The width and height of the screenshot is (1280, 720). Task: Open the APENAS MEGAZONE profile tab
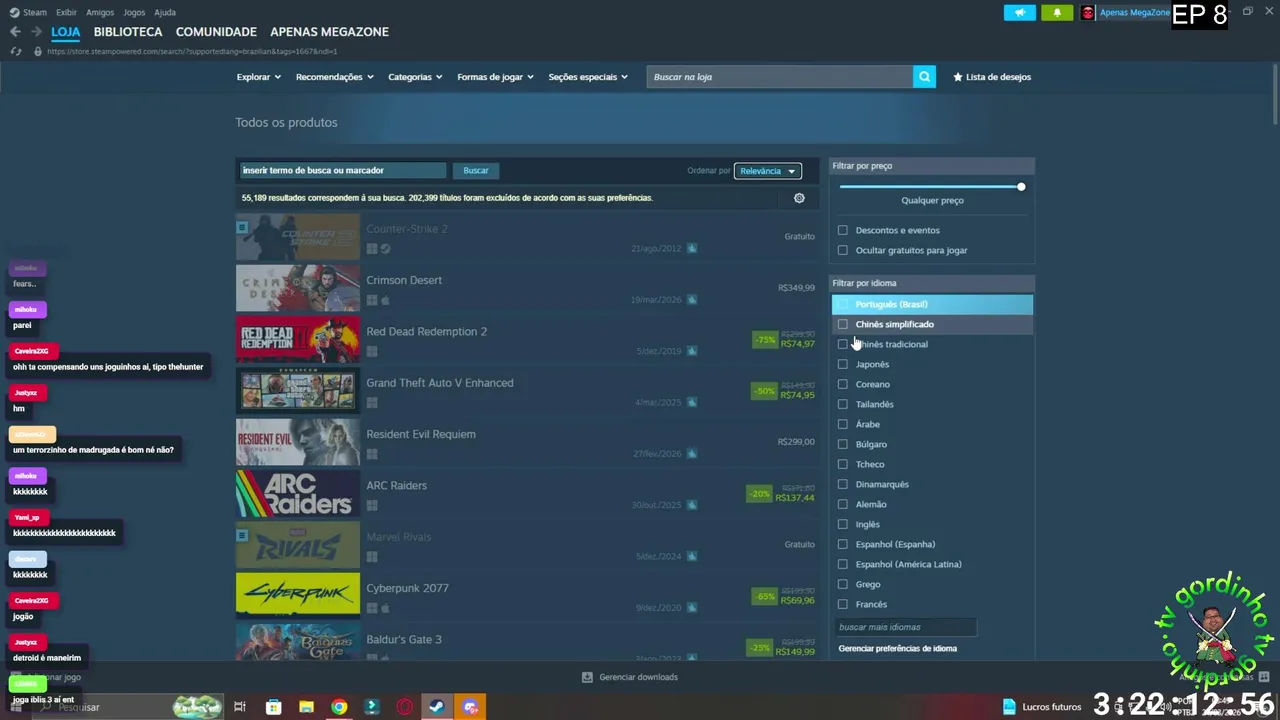pyautogui.click(x=329, y=32)
